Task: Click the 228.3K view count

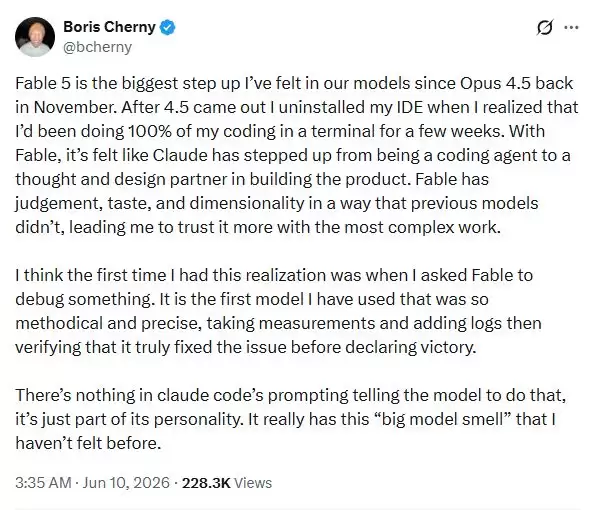Action: click(206, 483)
